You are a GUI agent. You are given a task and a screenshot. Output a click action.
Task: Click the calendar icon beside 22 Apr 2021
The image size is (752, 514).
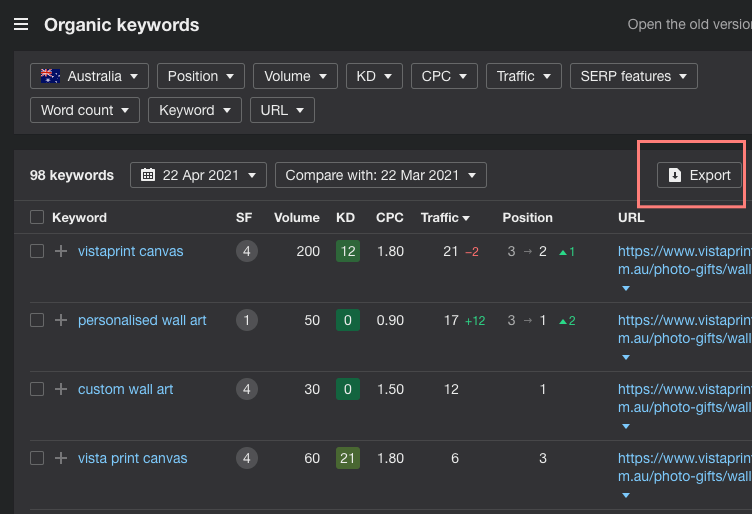click(148, 175)
